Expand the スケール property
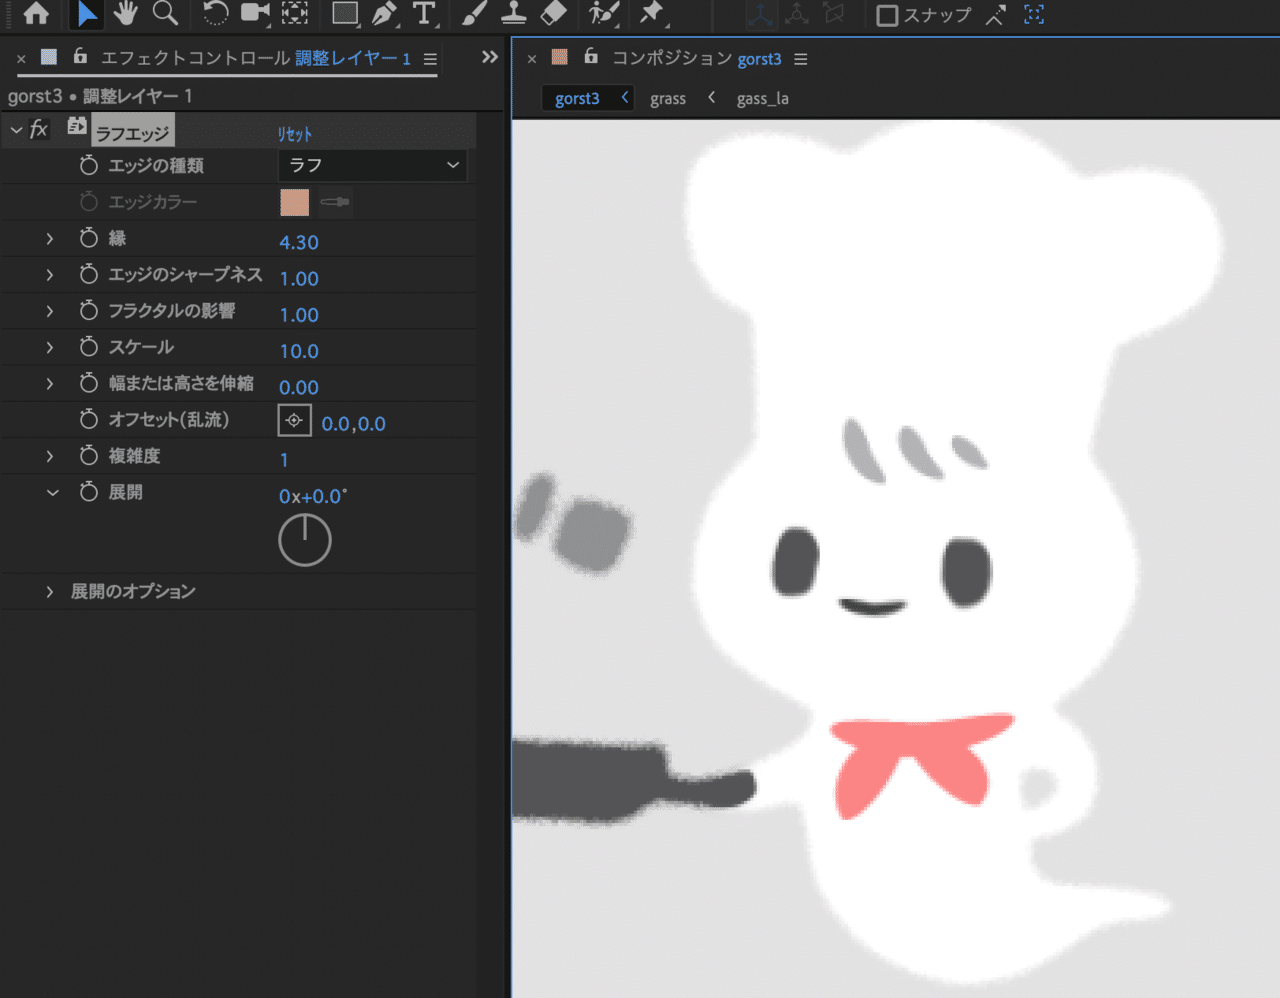The width and height of the screenshot is (1280, 998). tap(49, 347)
